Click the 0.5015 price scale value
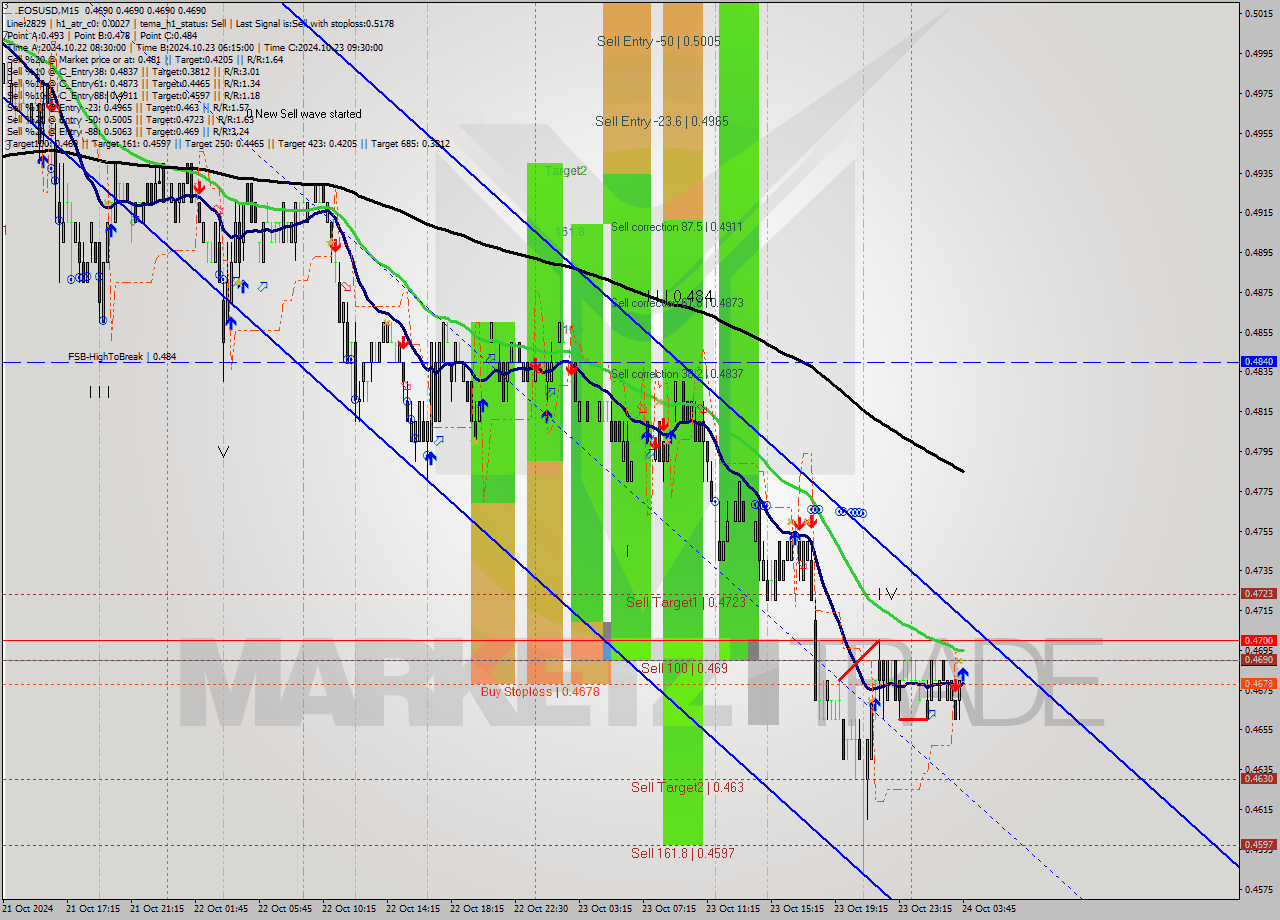1280x920 pixels. point(1258,14)
